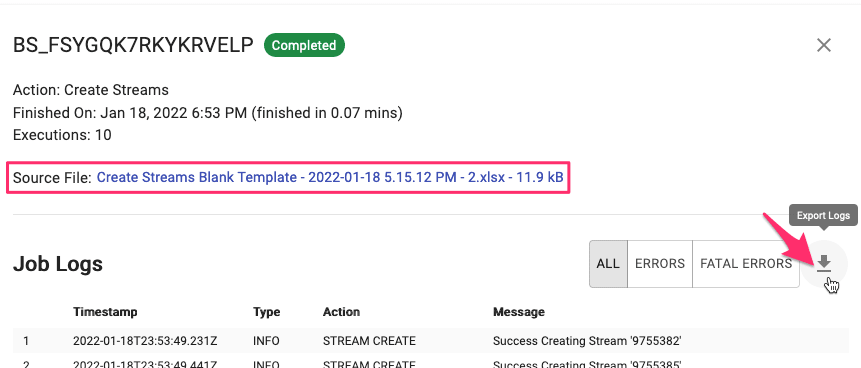Viewport: 861px width, 368px height.
Task: Click the 'Source File:' label
Action: [x=52, y=178]
